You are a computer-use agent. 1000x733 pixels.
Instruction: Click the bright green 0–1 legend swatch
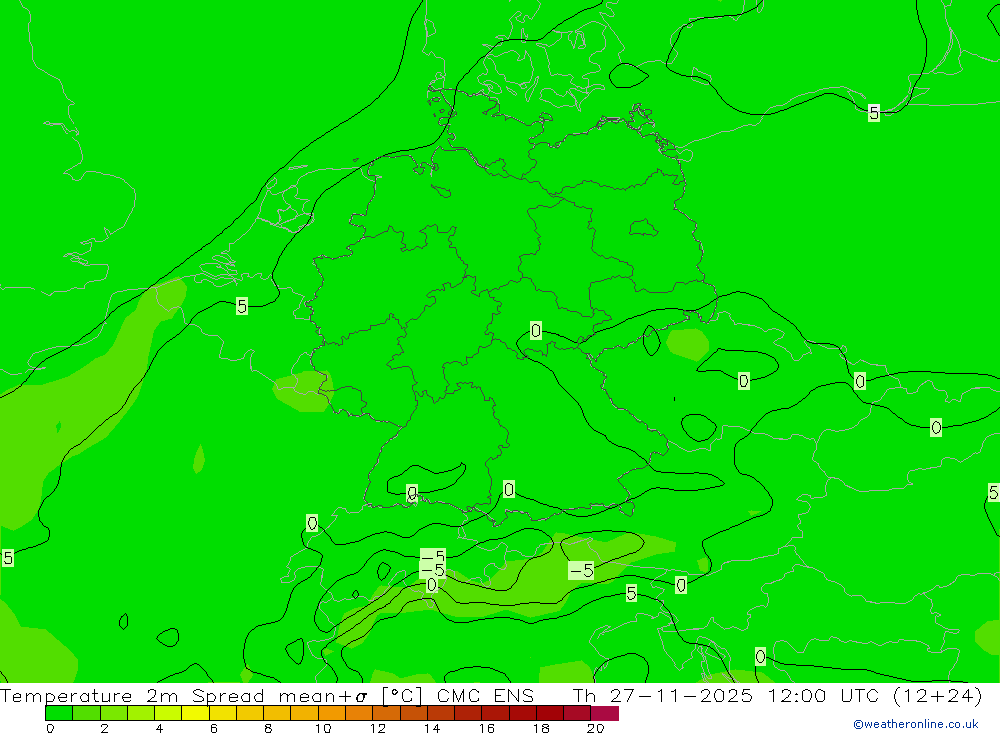(59, 713)
